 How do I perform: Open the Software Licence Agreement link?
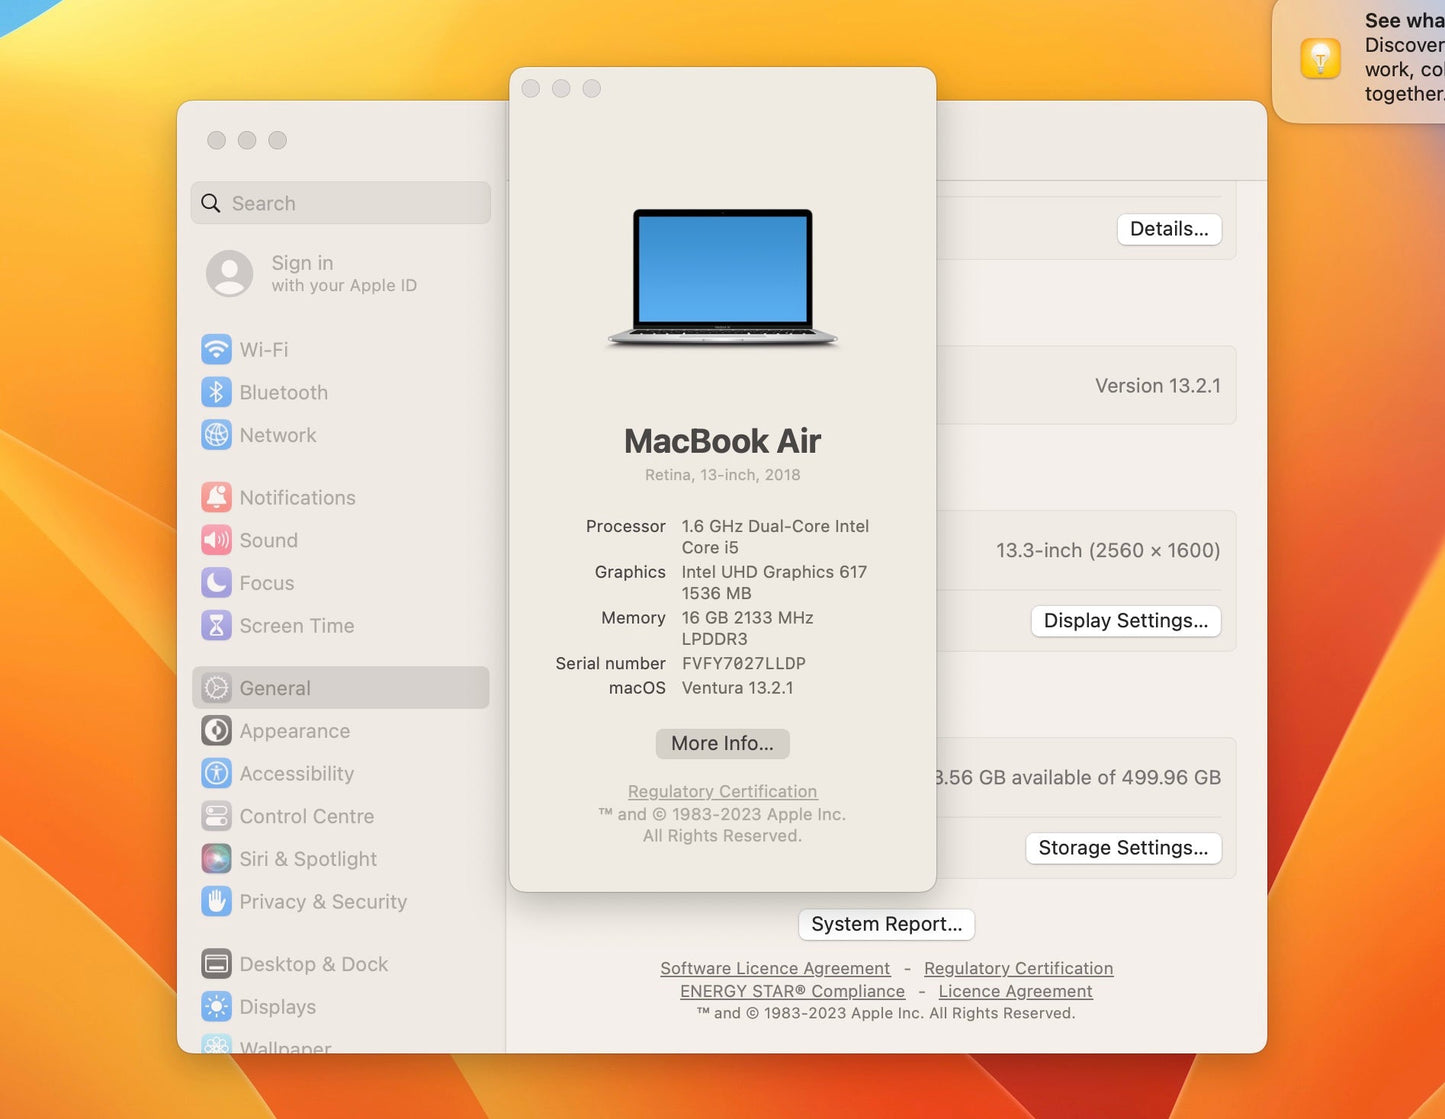point(775,968)
